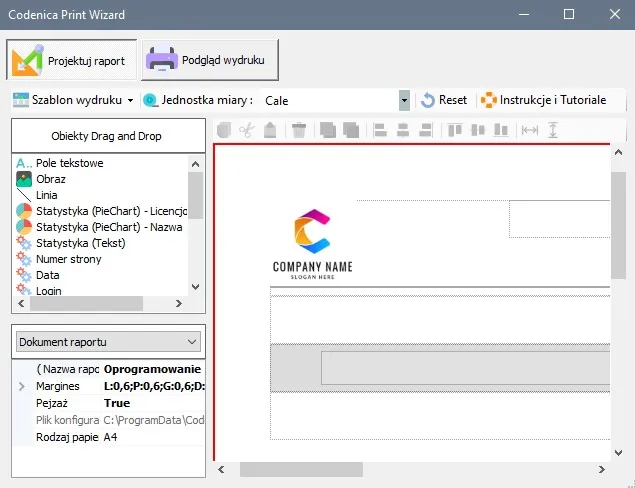
Task: Click the Align horizontal centers icon
Action: click(403, 130)
